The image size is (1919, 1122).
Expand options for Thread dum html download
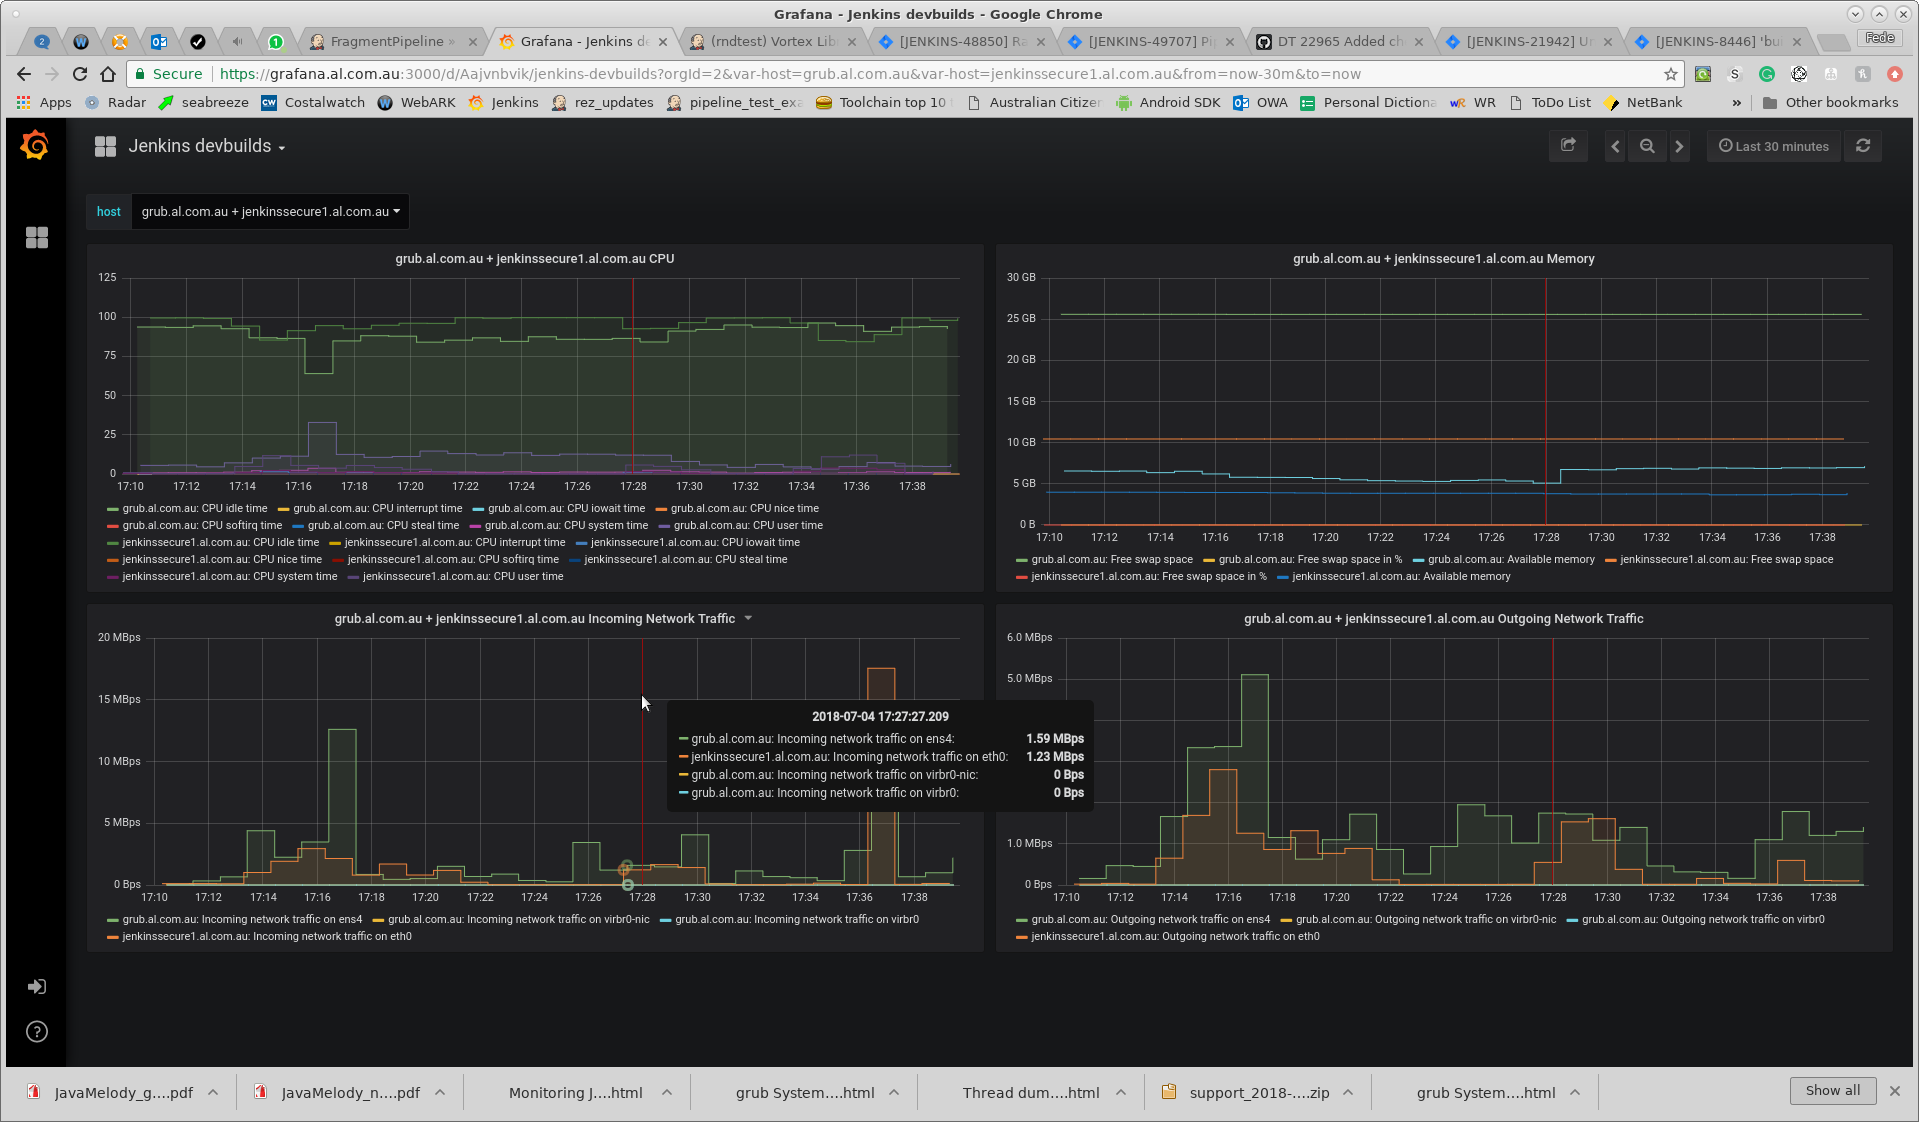coord(1121,1093)
